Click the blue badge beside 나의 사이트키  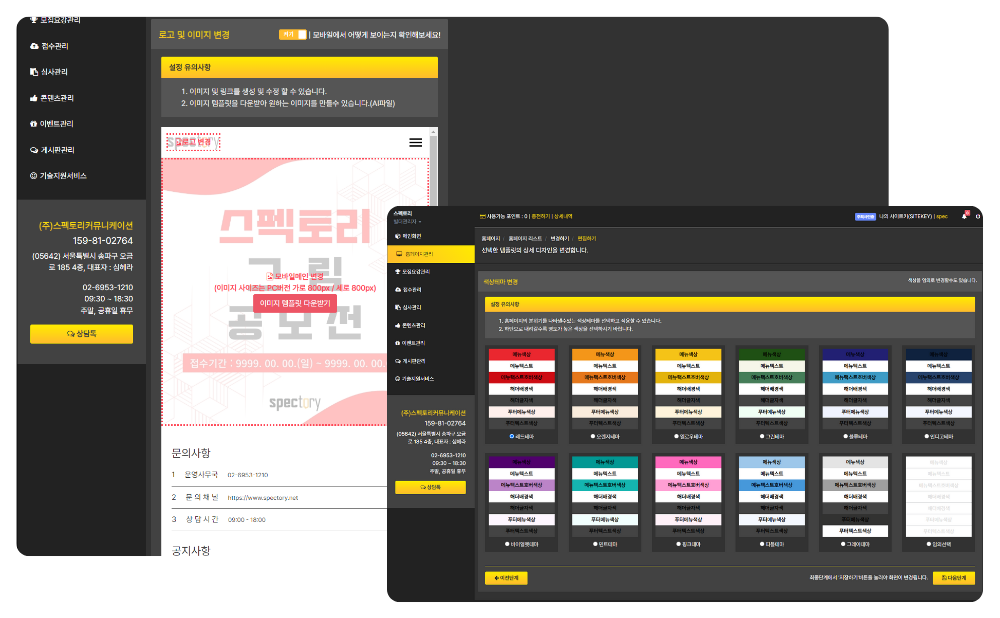point(865,217)
